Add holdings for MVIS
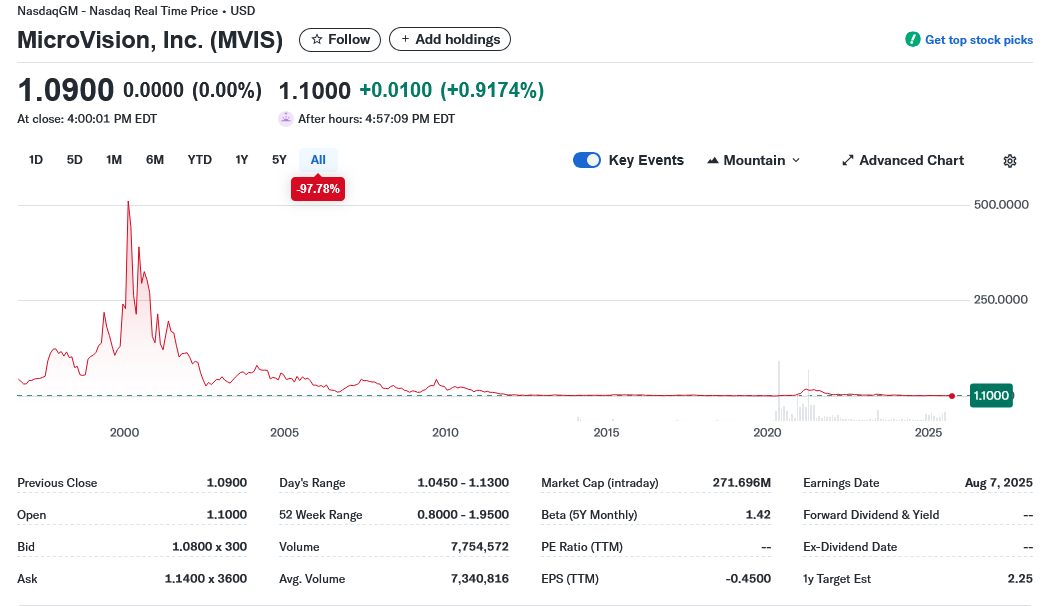 pos(450,39)
